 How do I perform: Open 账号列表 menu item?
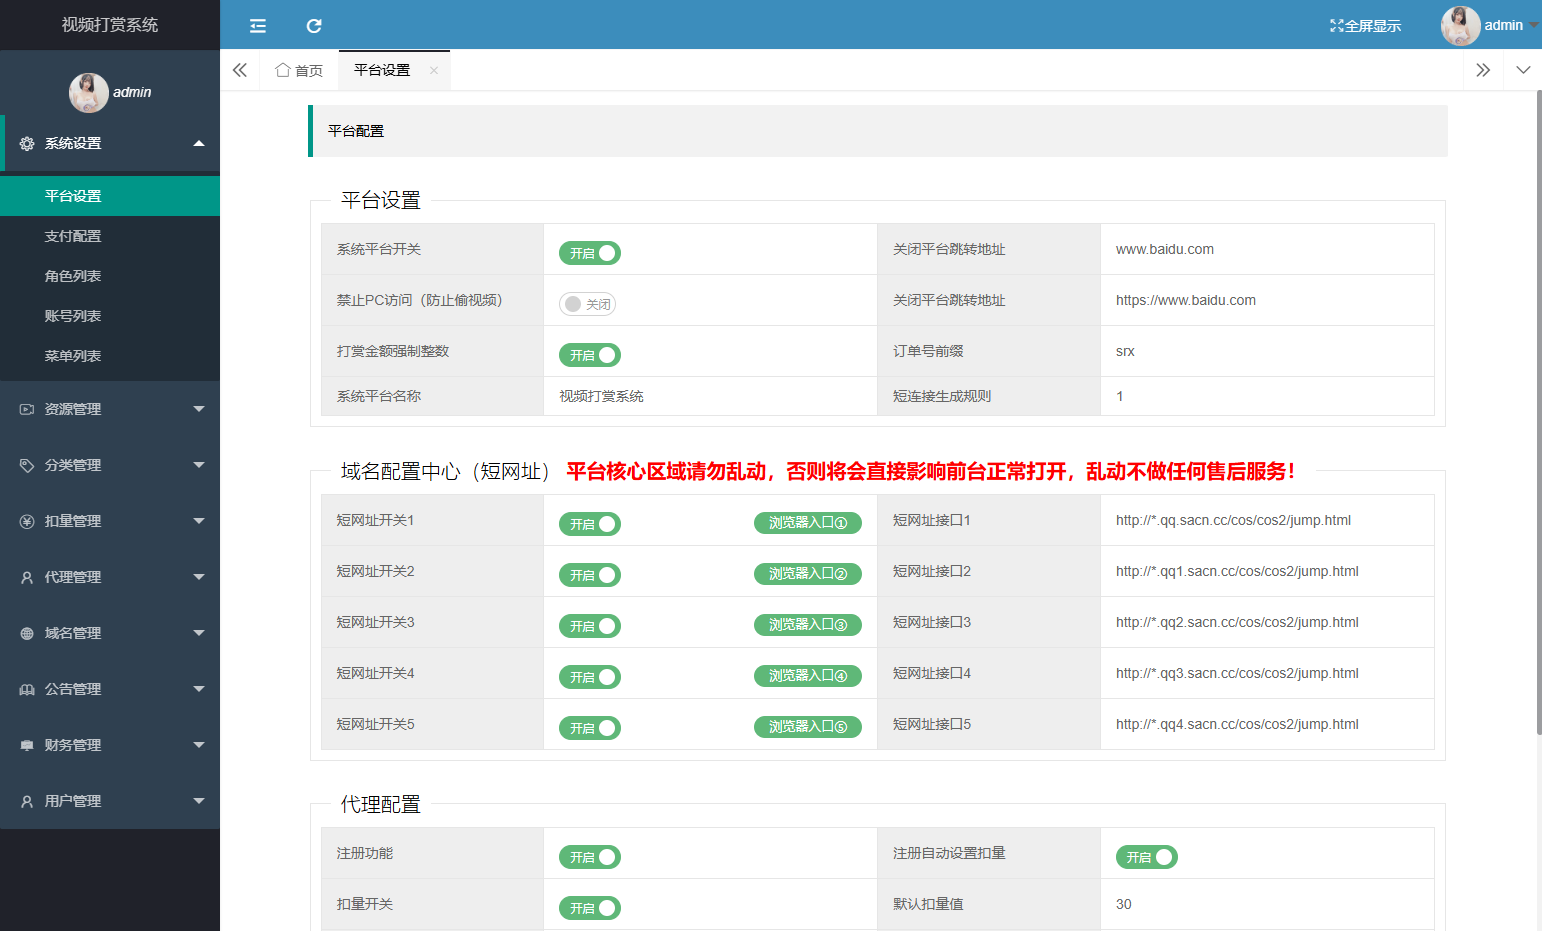(110, 316)
